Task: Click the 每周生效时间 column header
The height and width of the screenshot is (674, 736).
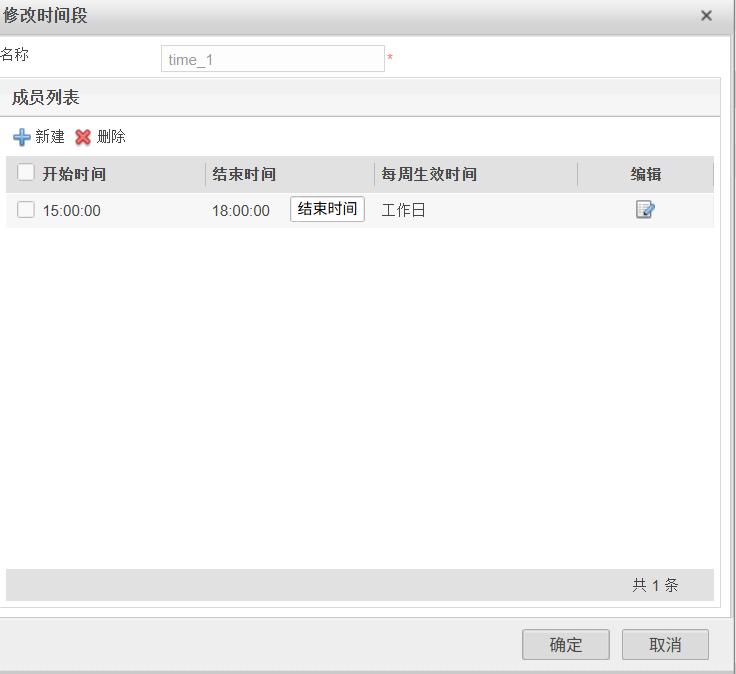Action: (429, 174)
